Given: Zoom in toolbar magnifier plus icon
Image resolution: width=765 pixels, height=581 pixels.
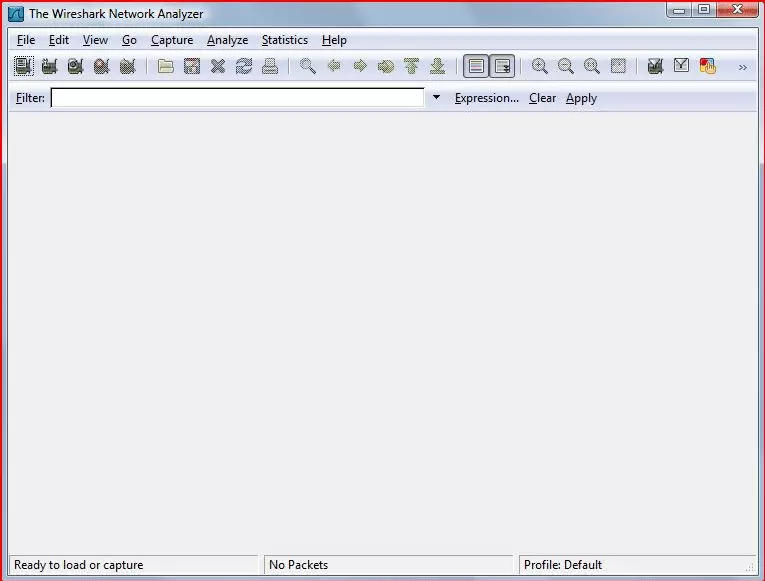Looking at the screenshot, I should pos(540,66).
